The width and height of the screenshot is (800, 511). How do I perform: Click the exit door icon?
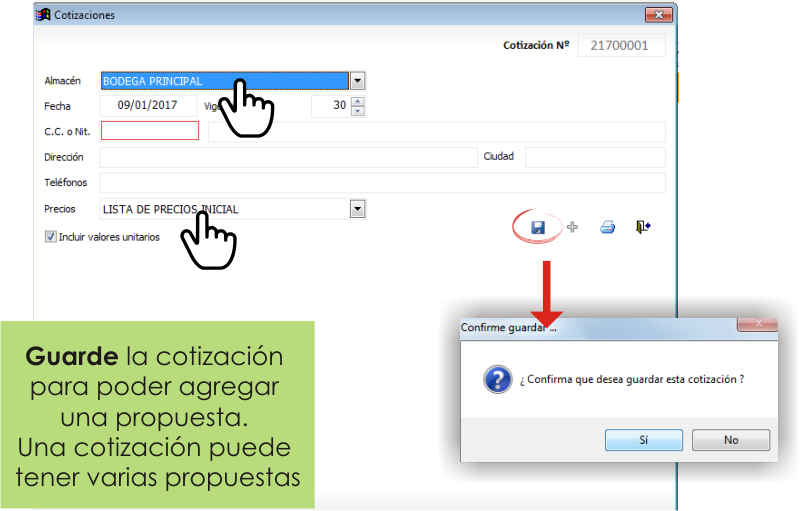tap(643, 226)
